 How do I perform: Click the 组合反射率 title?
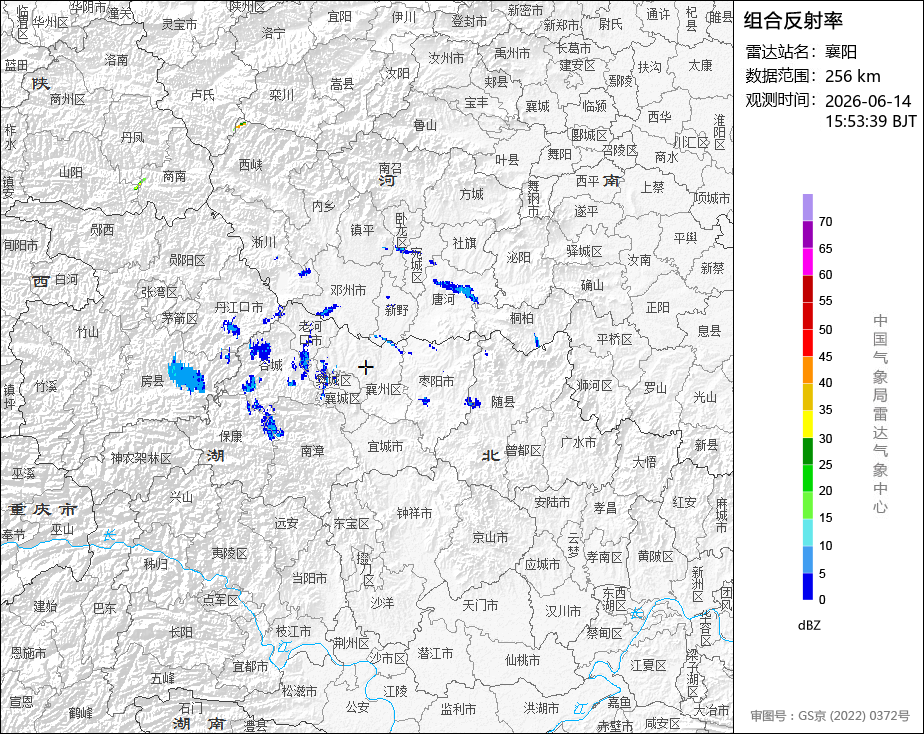point(793,20)
